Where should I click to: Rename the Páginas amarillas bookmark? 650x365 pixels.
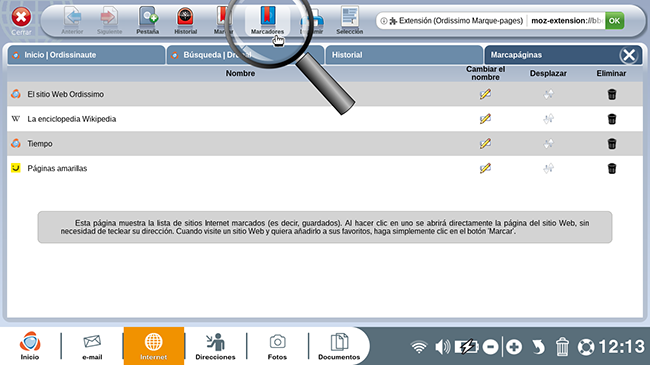tap(485, 168)
